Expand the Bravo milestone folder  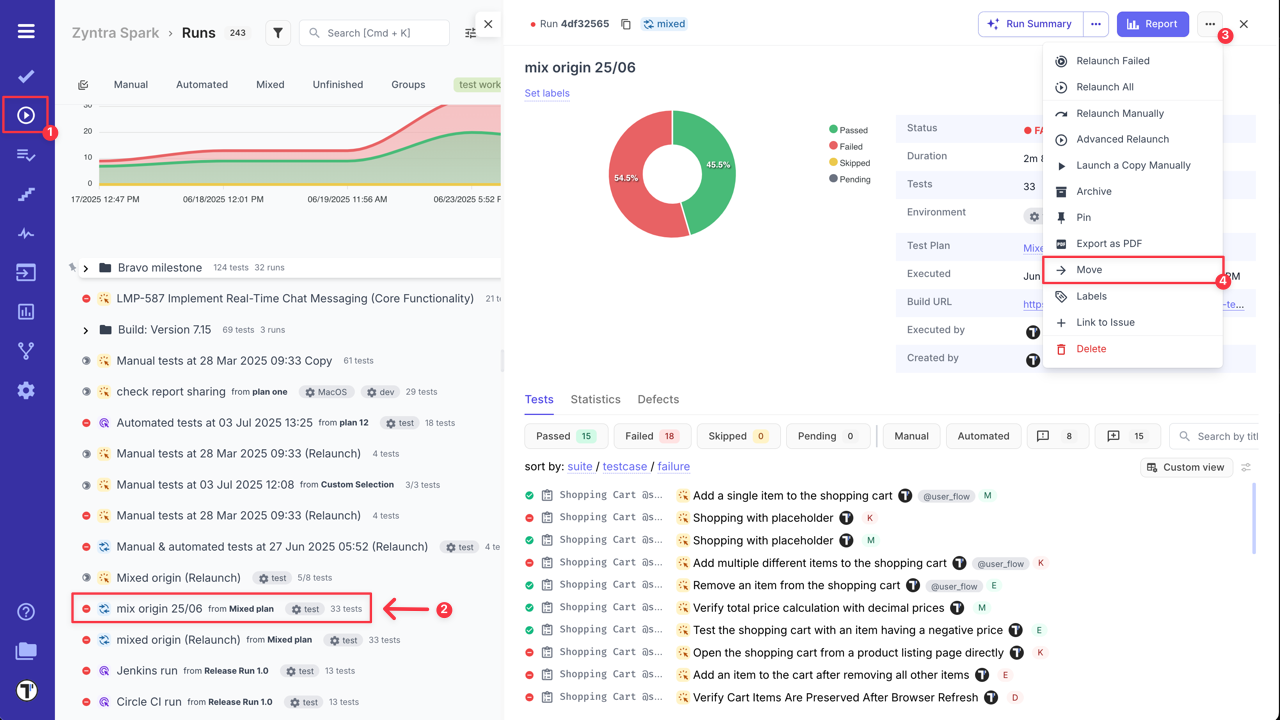coord(86,268)
